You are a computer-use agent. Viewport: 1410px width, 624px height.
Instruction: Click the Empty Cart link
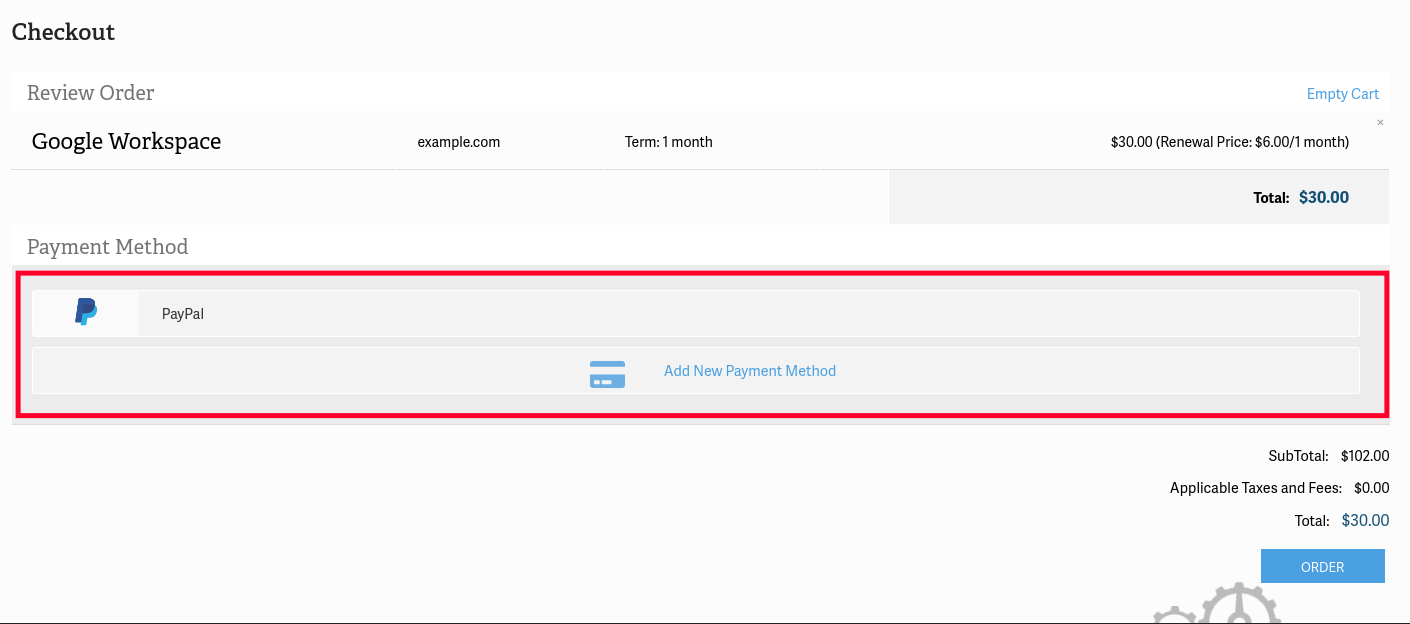click(x=1342, y=94)
